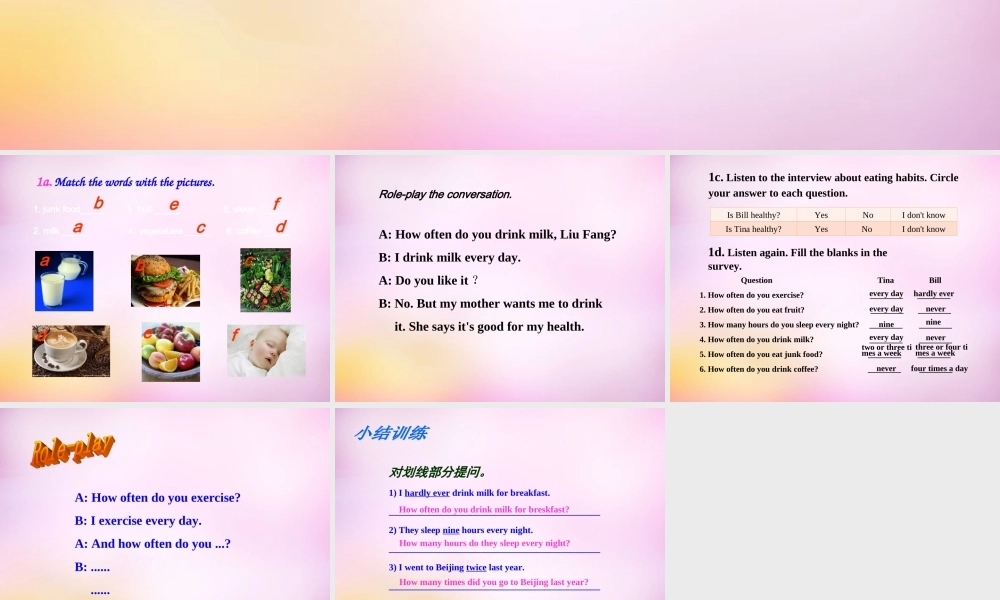Select the coffee cup picture
Image resolution: width=1000 pixels, height=600 pixels.
pyautogui.click(x=71, y=351)
